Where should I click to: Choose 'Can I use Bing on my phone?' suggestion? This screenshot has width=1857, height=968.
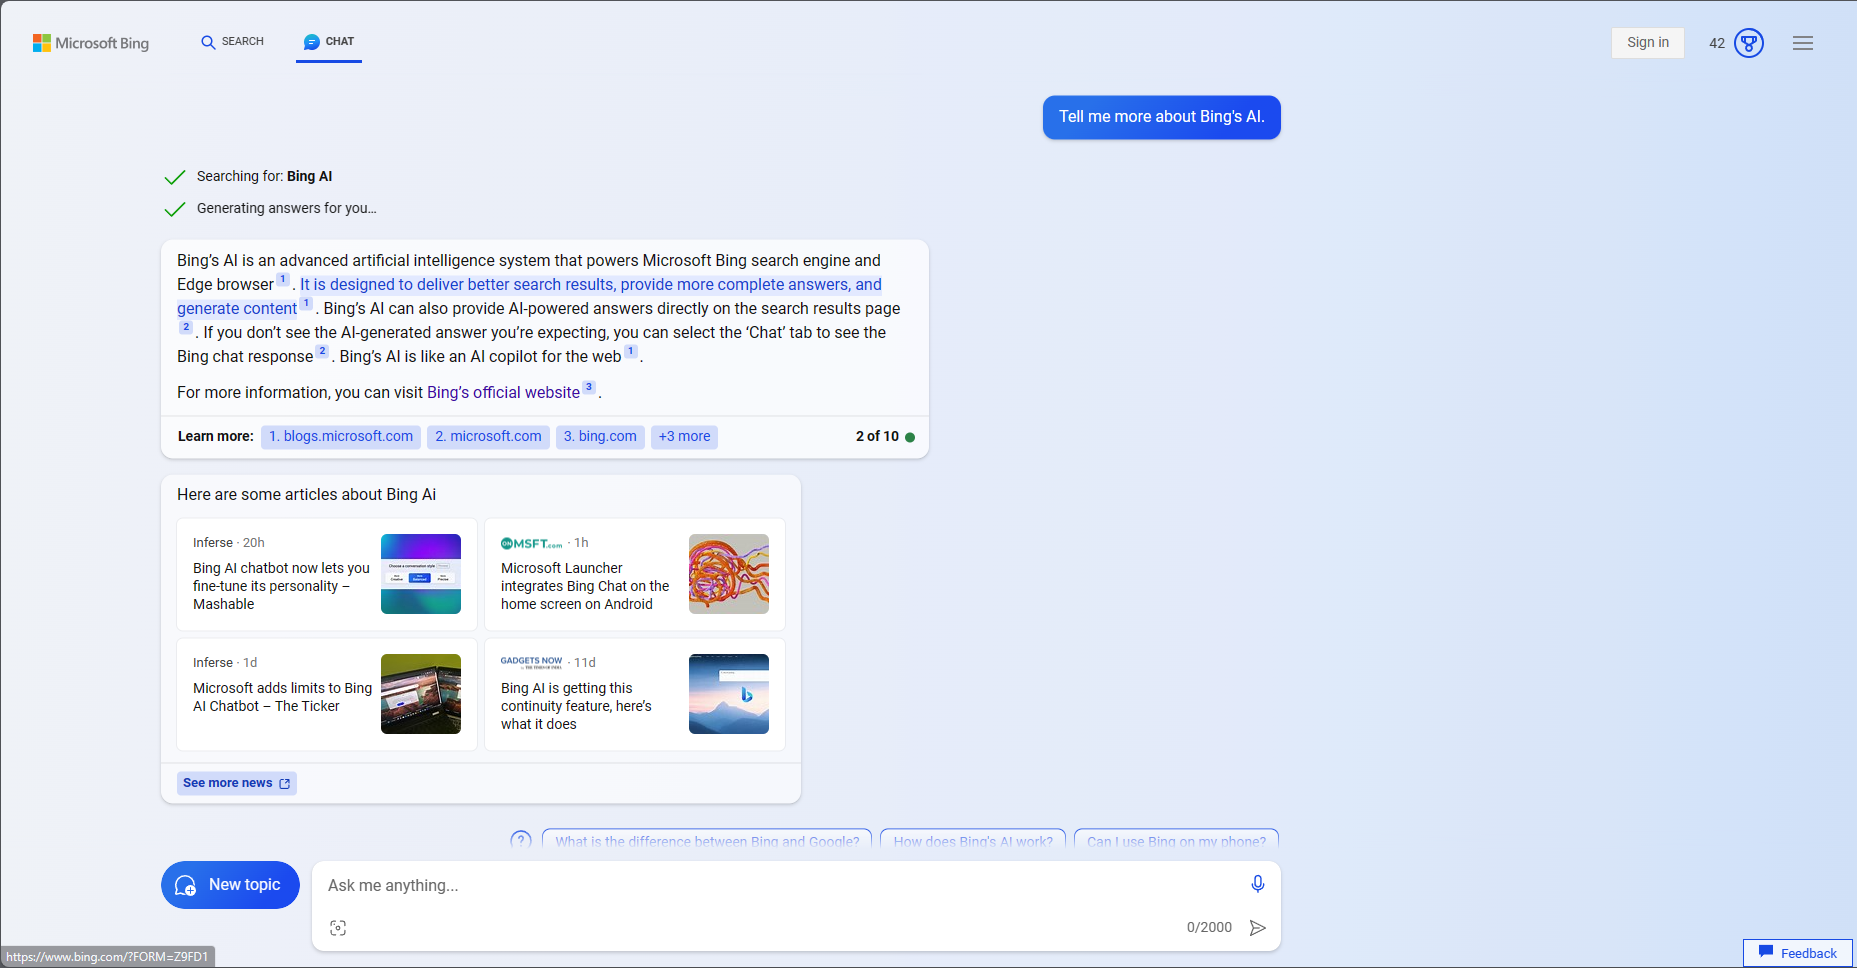(x=1176, y=841)
